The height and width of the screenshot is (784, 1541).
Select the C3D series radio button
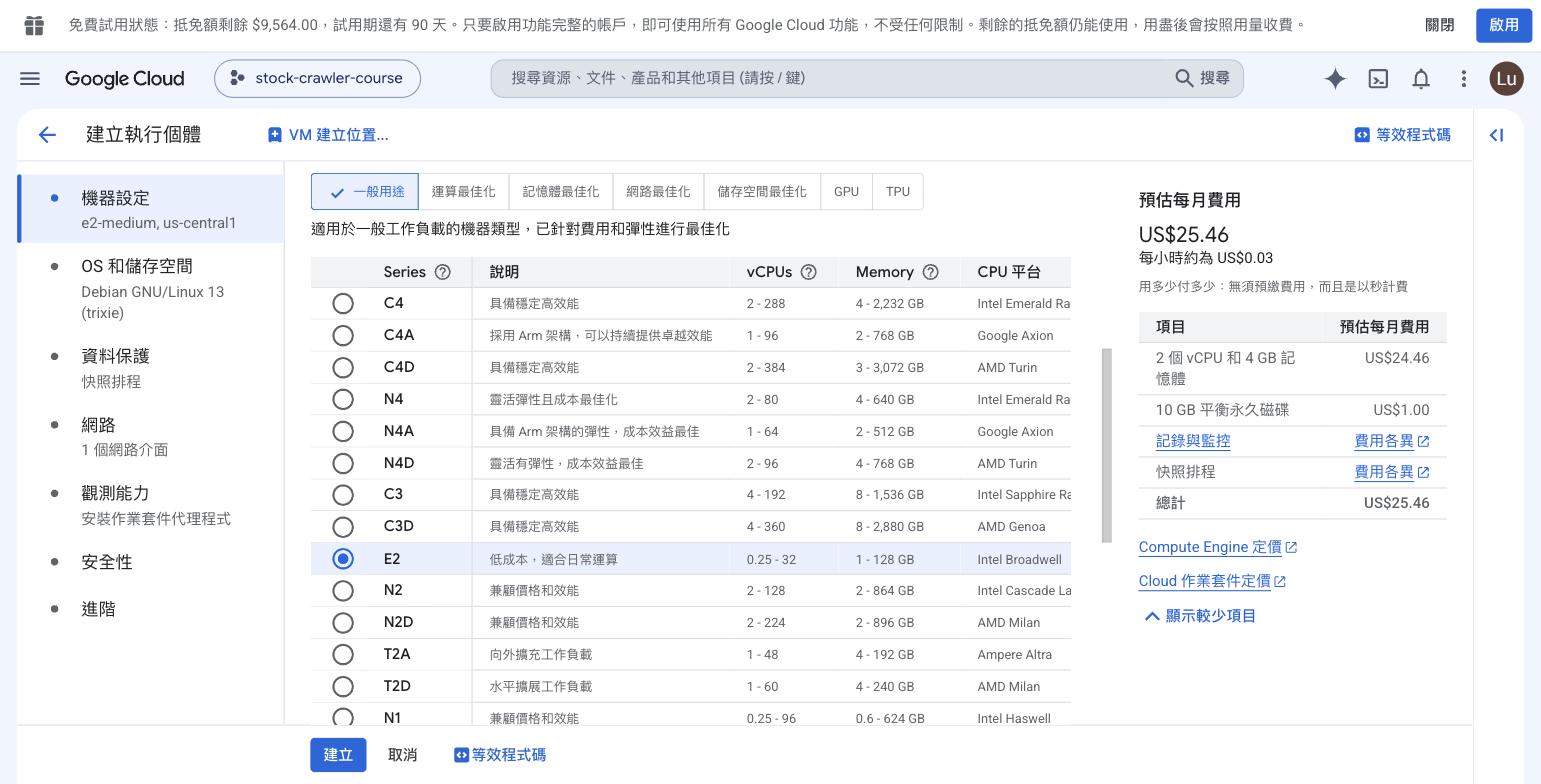[x=343, y=526]
